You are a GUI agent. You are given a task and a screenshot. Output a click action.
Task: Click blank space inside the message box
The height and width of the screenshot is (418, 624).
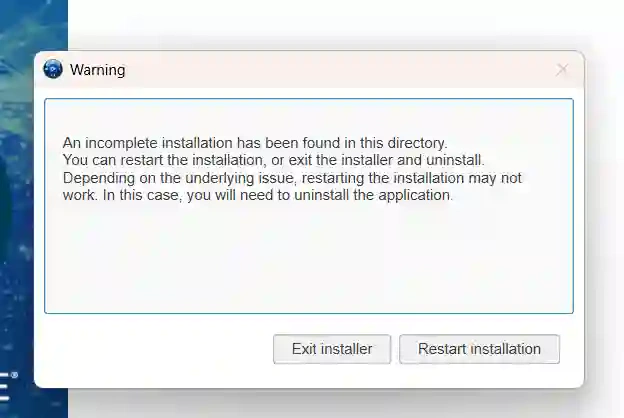click(x=308, y=260)
